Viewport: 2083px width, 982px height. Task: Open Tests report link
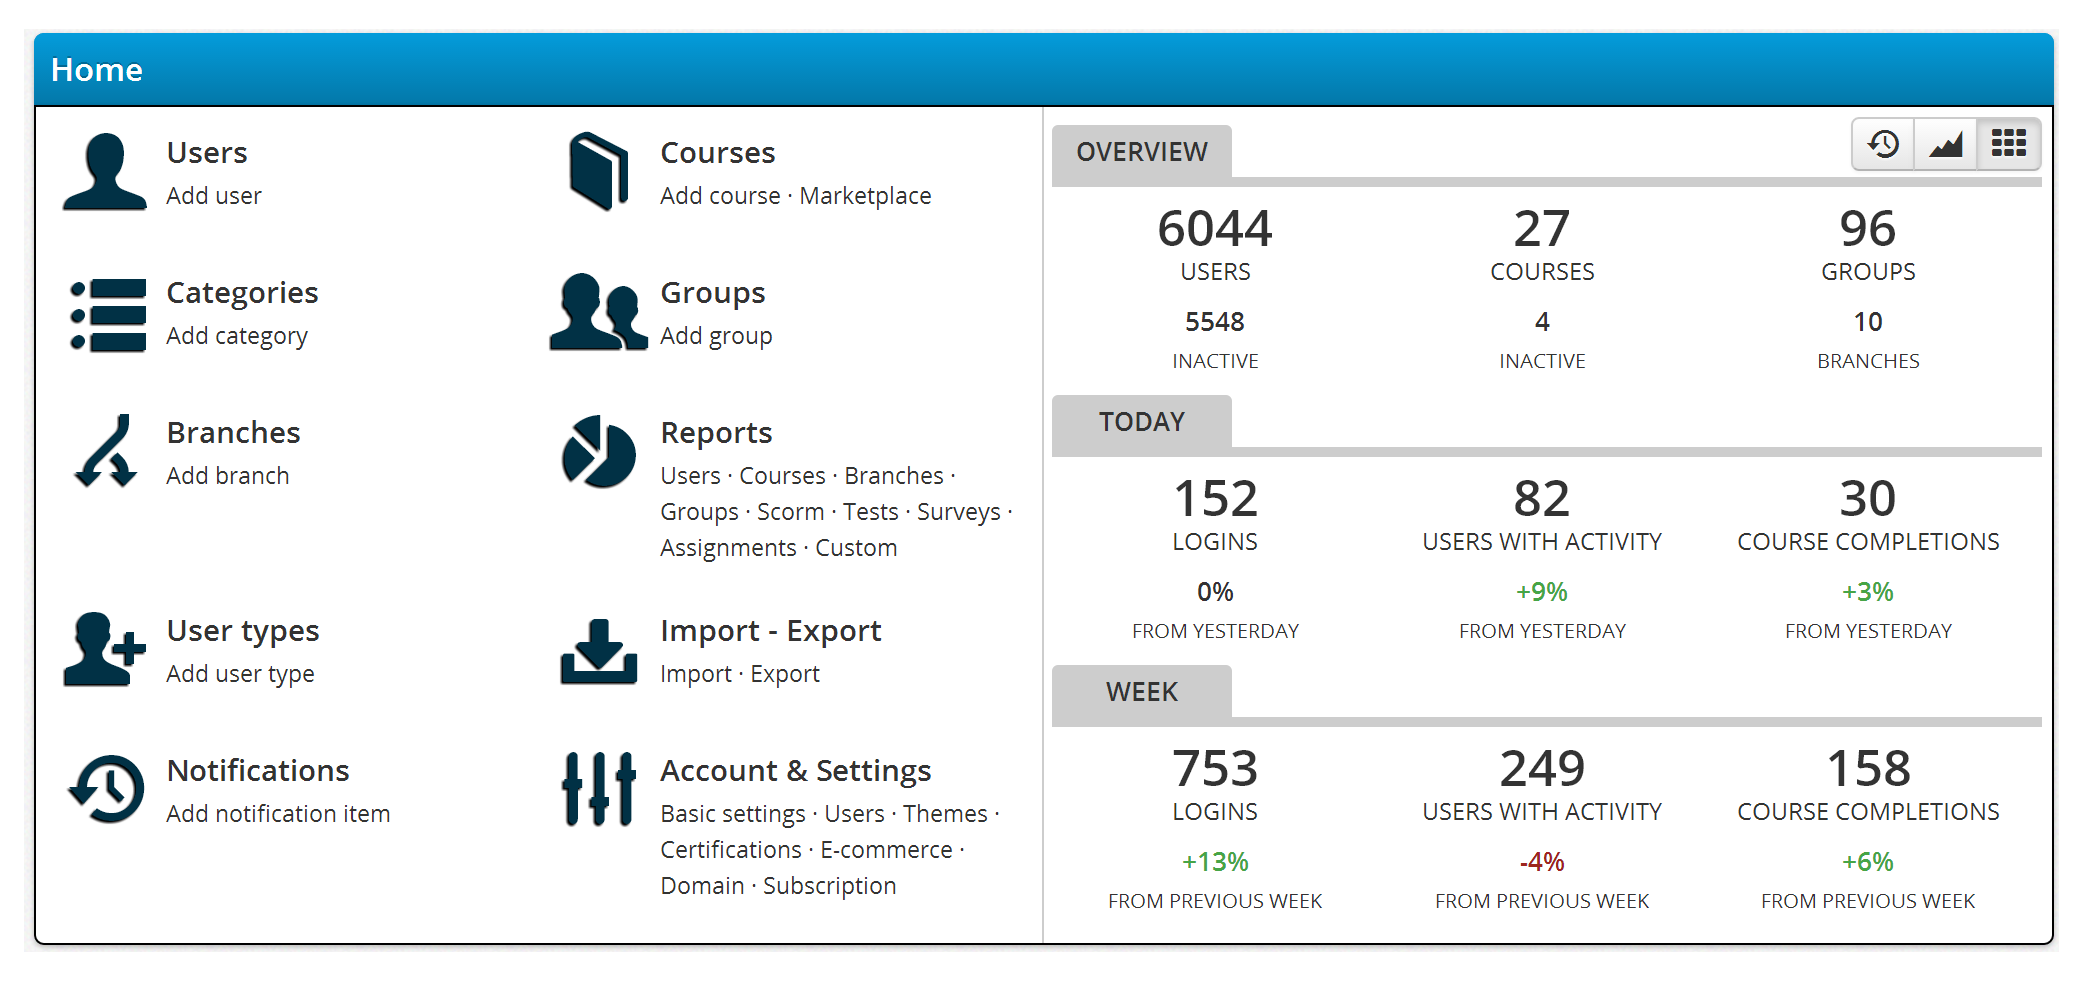coord(870,512)
